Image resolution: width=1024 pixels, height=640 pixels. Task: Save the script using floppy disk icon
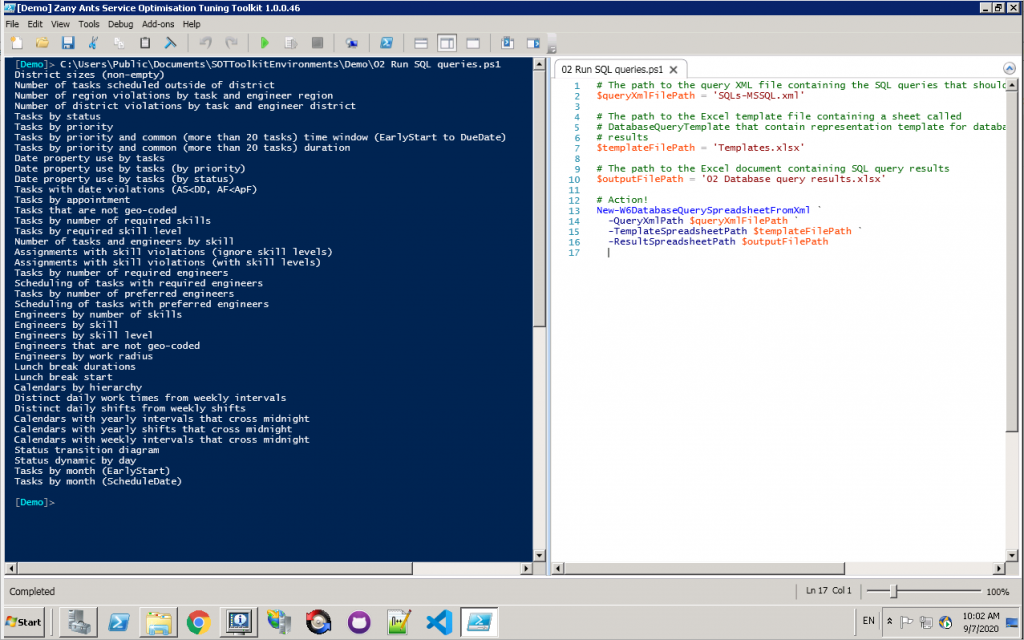pyautogui.click(x=68, y=43)
